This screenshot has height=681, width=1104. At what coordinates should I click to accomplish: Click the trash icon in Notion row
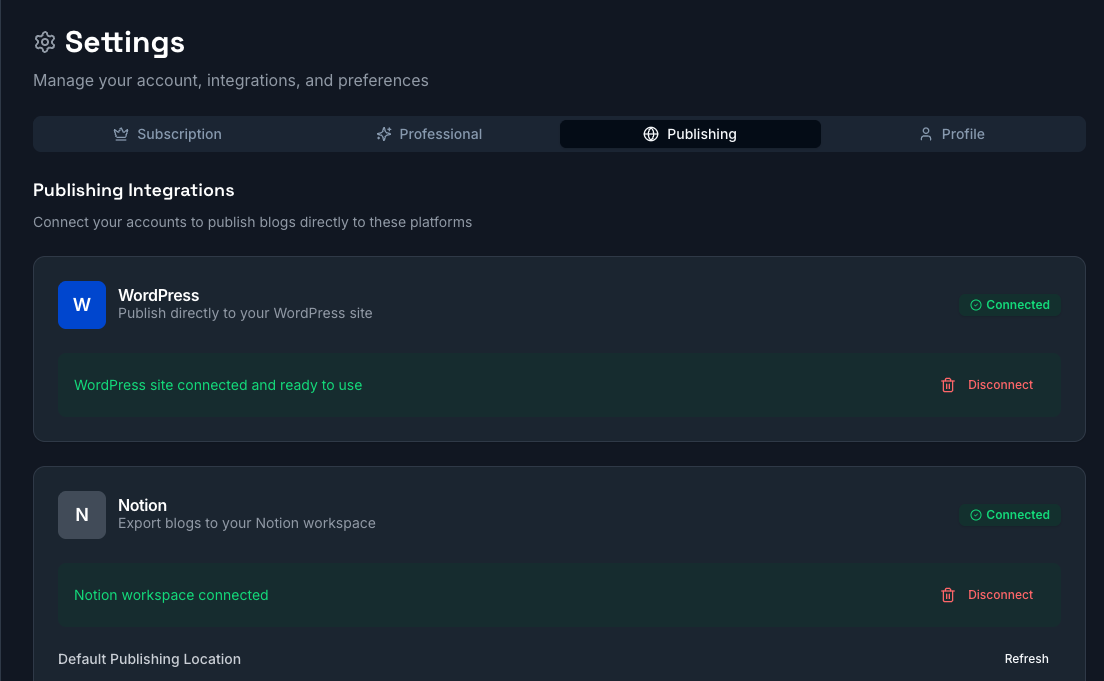tap(948, 595)
